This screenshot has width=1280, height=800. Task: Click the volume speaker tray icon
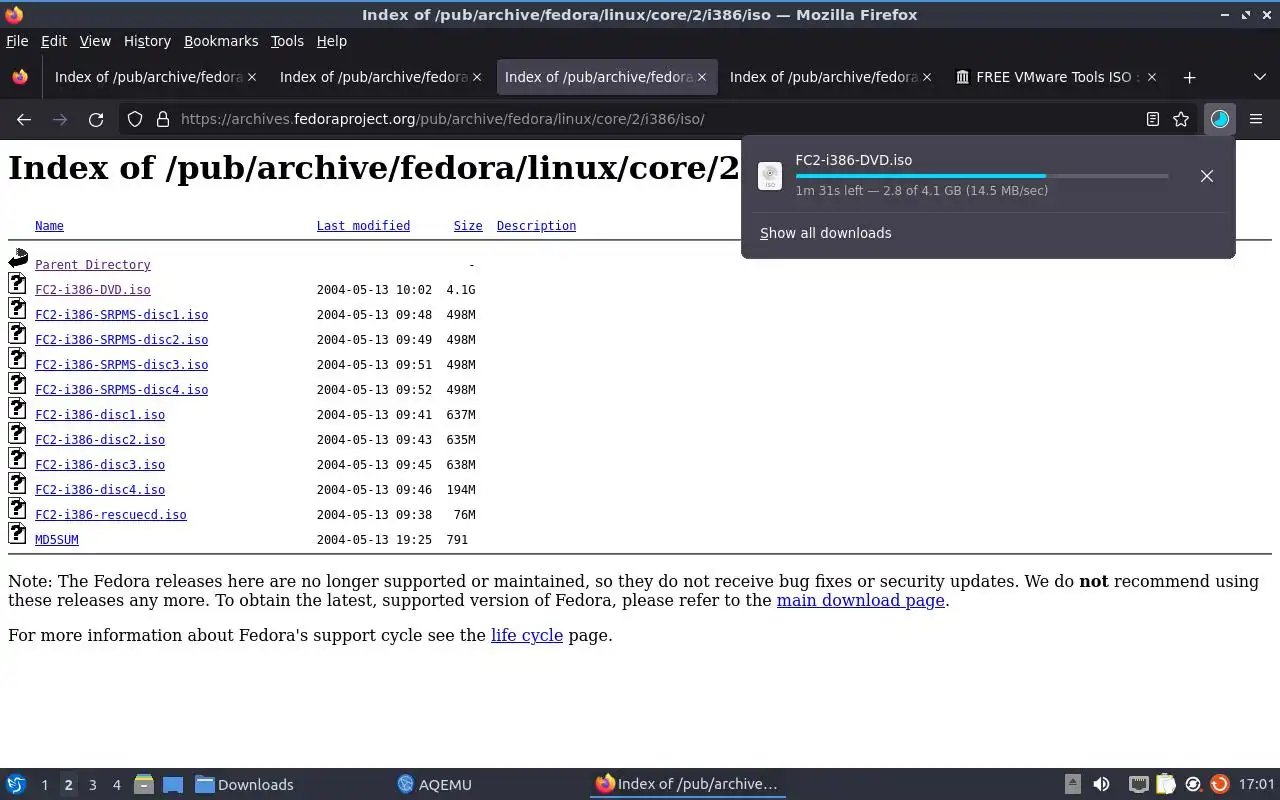tap(1101, 785)
